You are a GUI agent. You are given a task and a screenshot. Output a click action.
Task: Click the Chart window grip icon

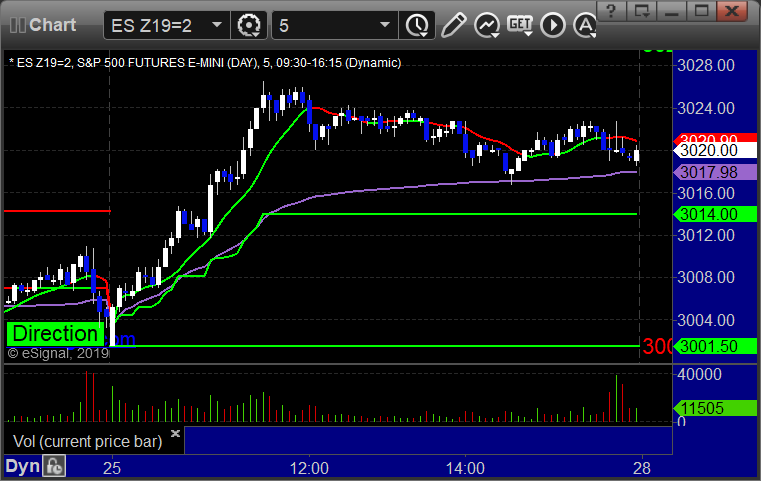[17, 25]
